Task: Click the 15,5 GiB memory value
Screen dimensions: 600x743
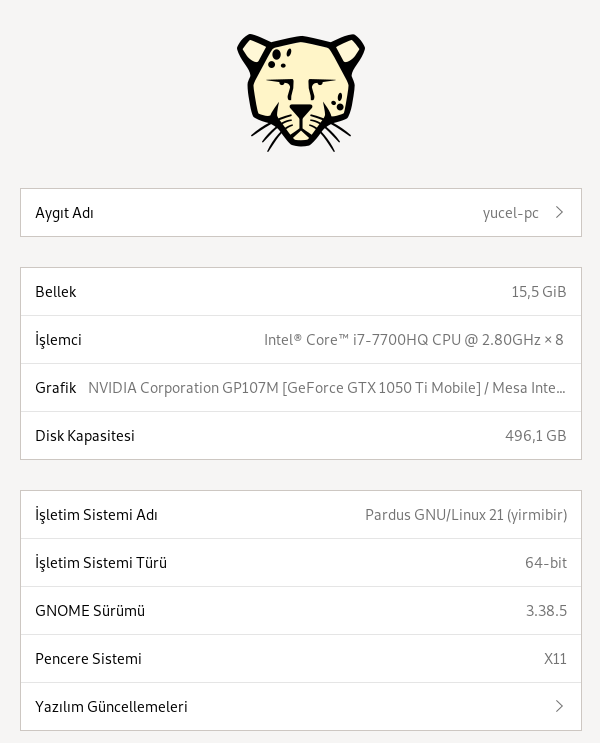Action: tap(538, 292)
